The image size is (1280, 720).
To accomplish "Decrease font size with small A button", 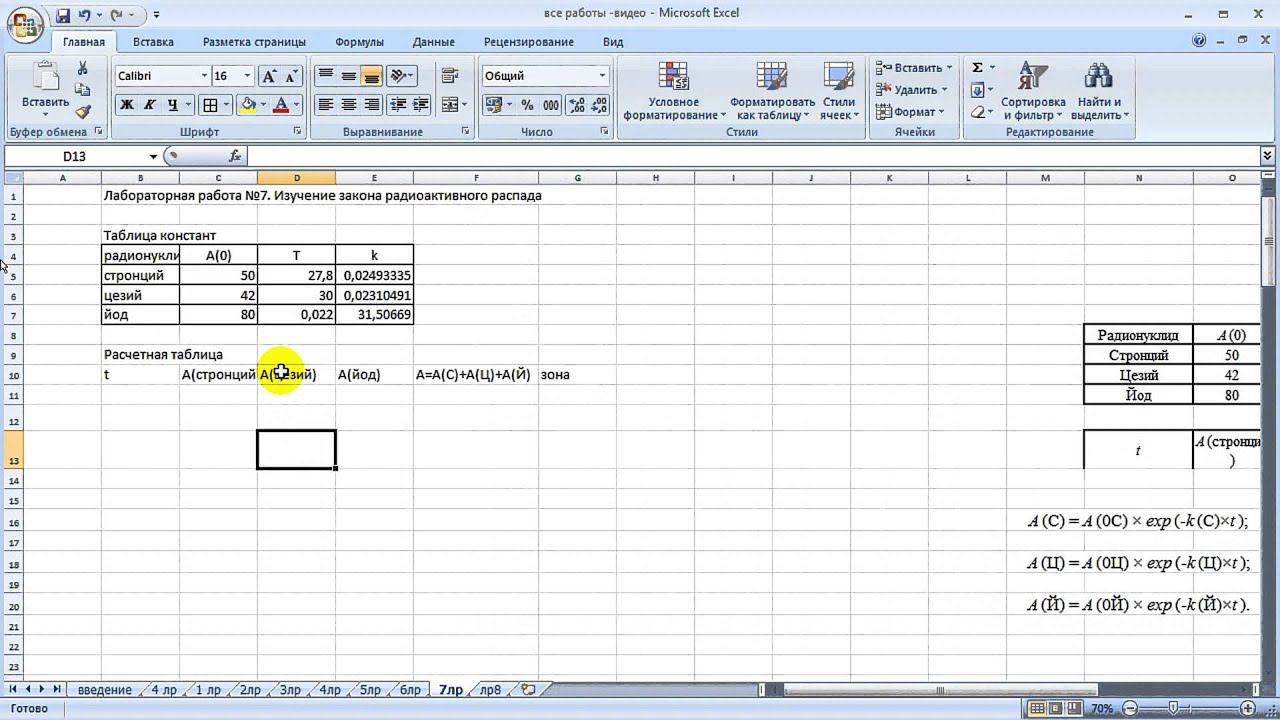I will click(x=292, y=76).
